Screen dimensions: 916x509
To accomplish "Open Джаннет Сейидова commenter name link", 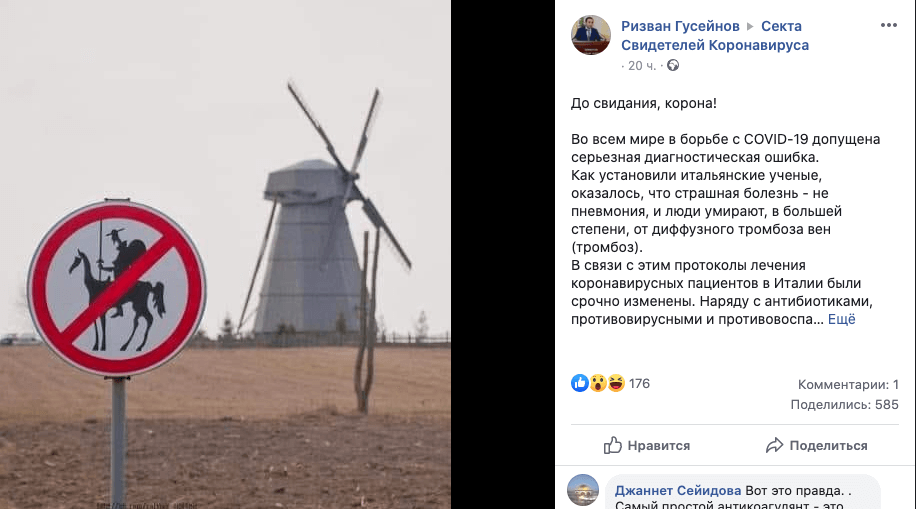I will [678, 490].
